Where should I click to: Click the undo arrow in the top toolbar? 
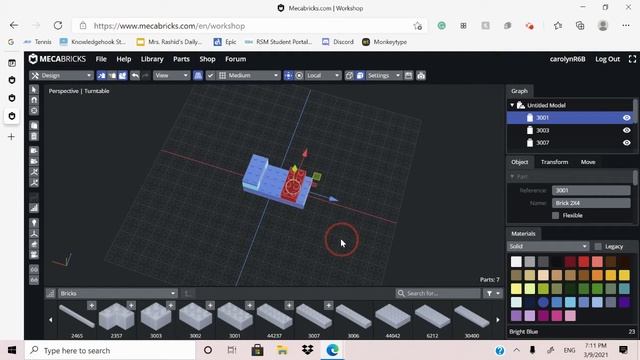(135, 76)
